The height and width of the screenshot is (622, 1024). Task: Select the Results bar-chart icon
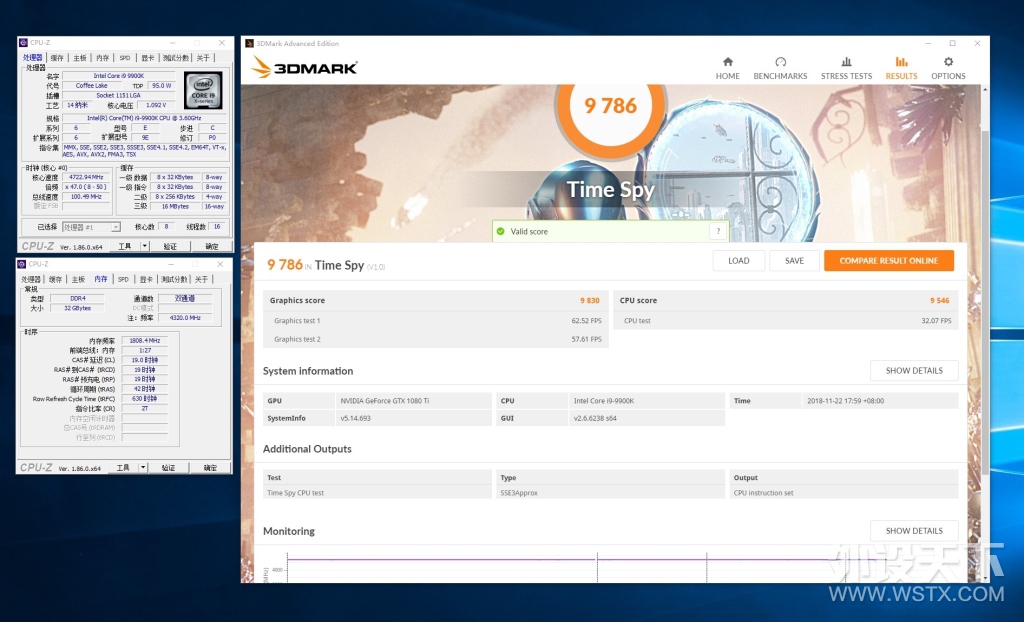coord(901,62)
